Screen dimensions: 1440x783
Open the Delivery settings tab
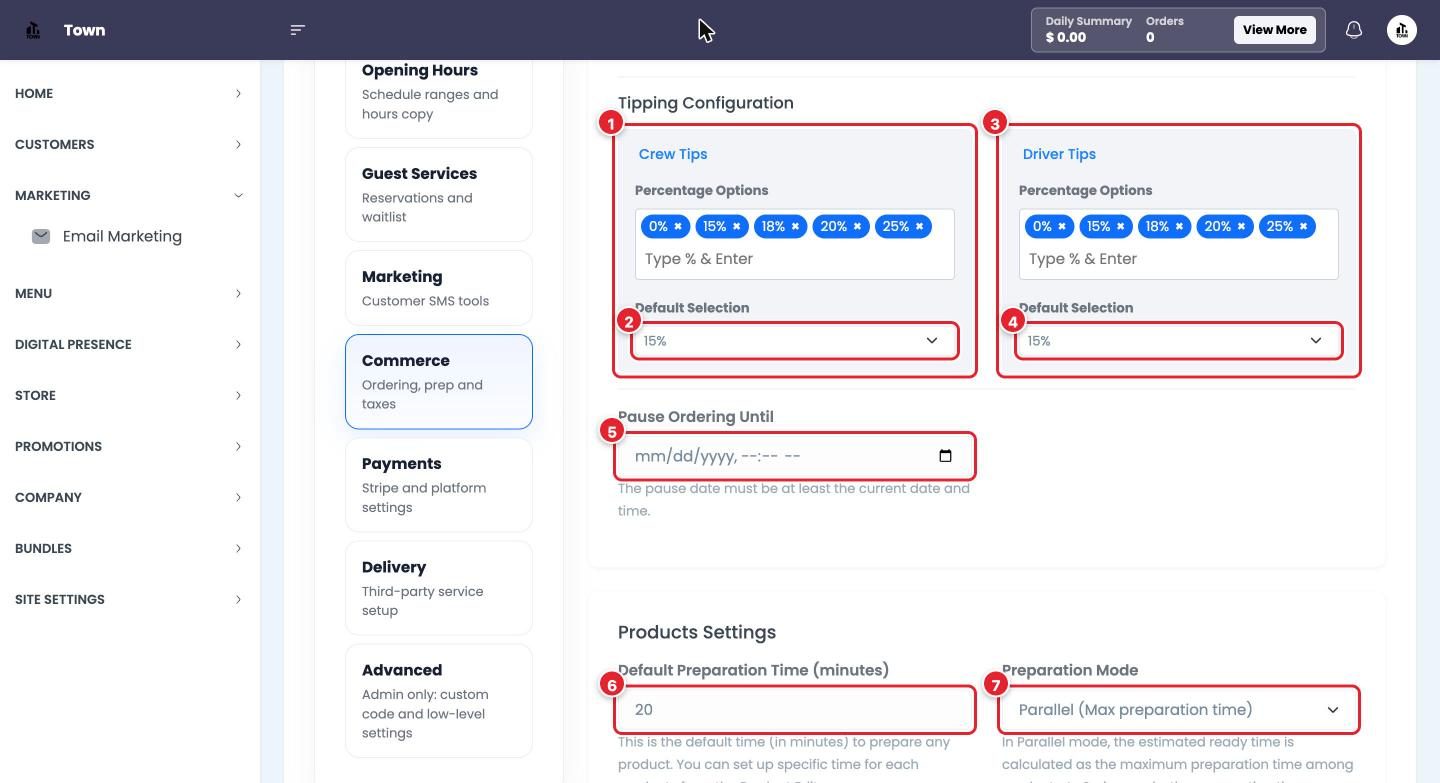tap(439, 588)
